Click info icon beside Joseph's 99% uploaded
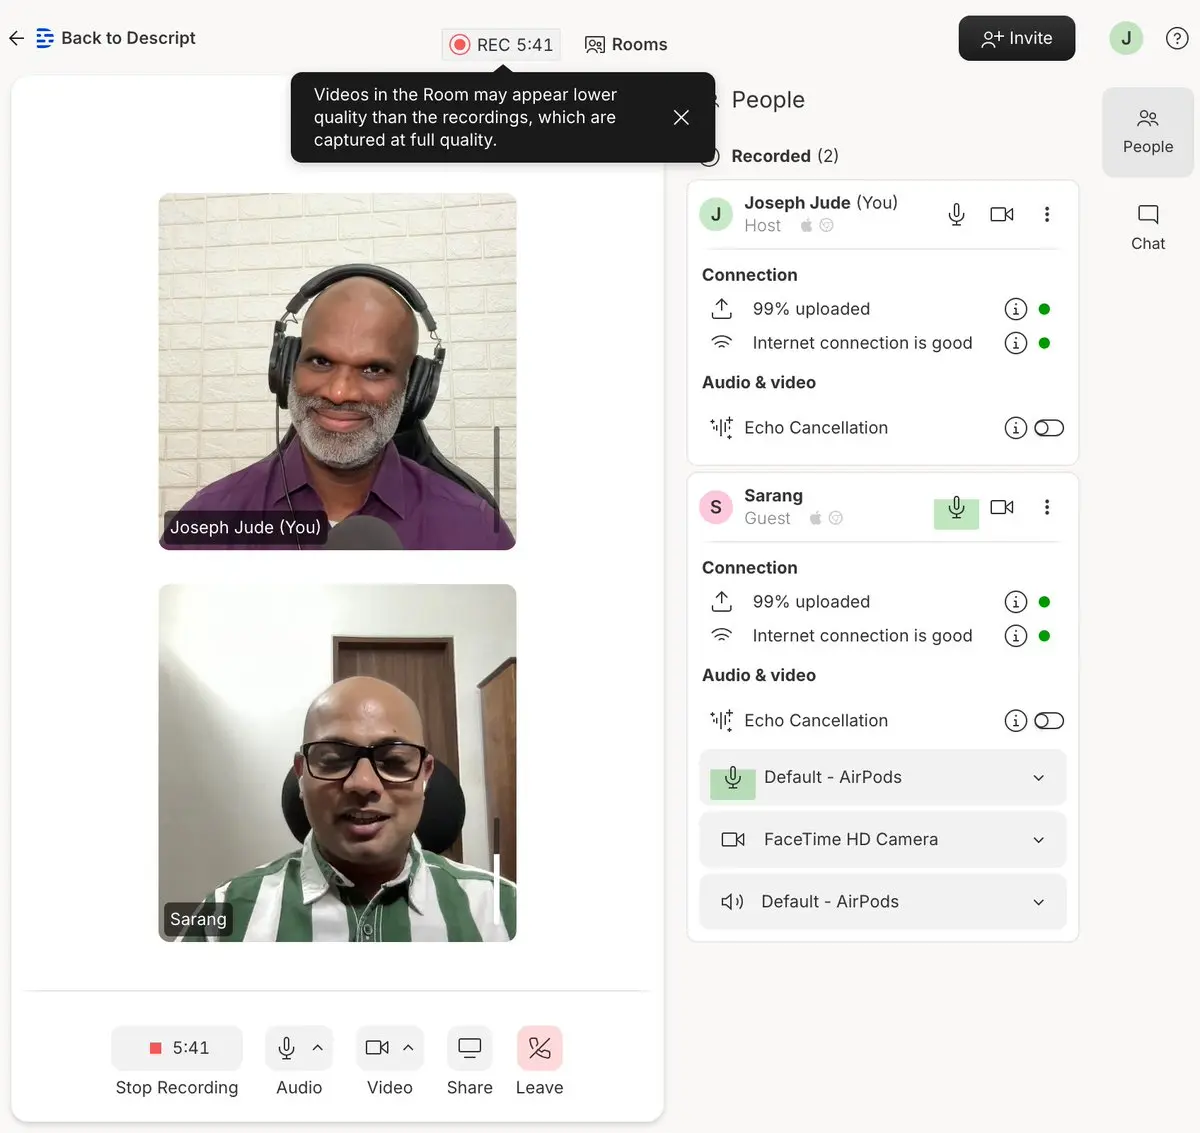This screenshot has height=1133, width=1200. coord(1015,309)
